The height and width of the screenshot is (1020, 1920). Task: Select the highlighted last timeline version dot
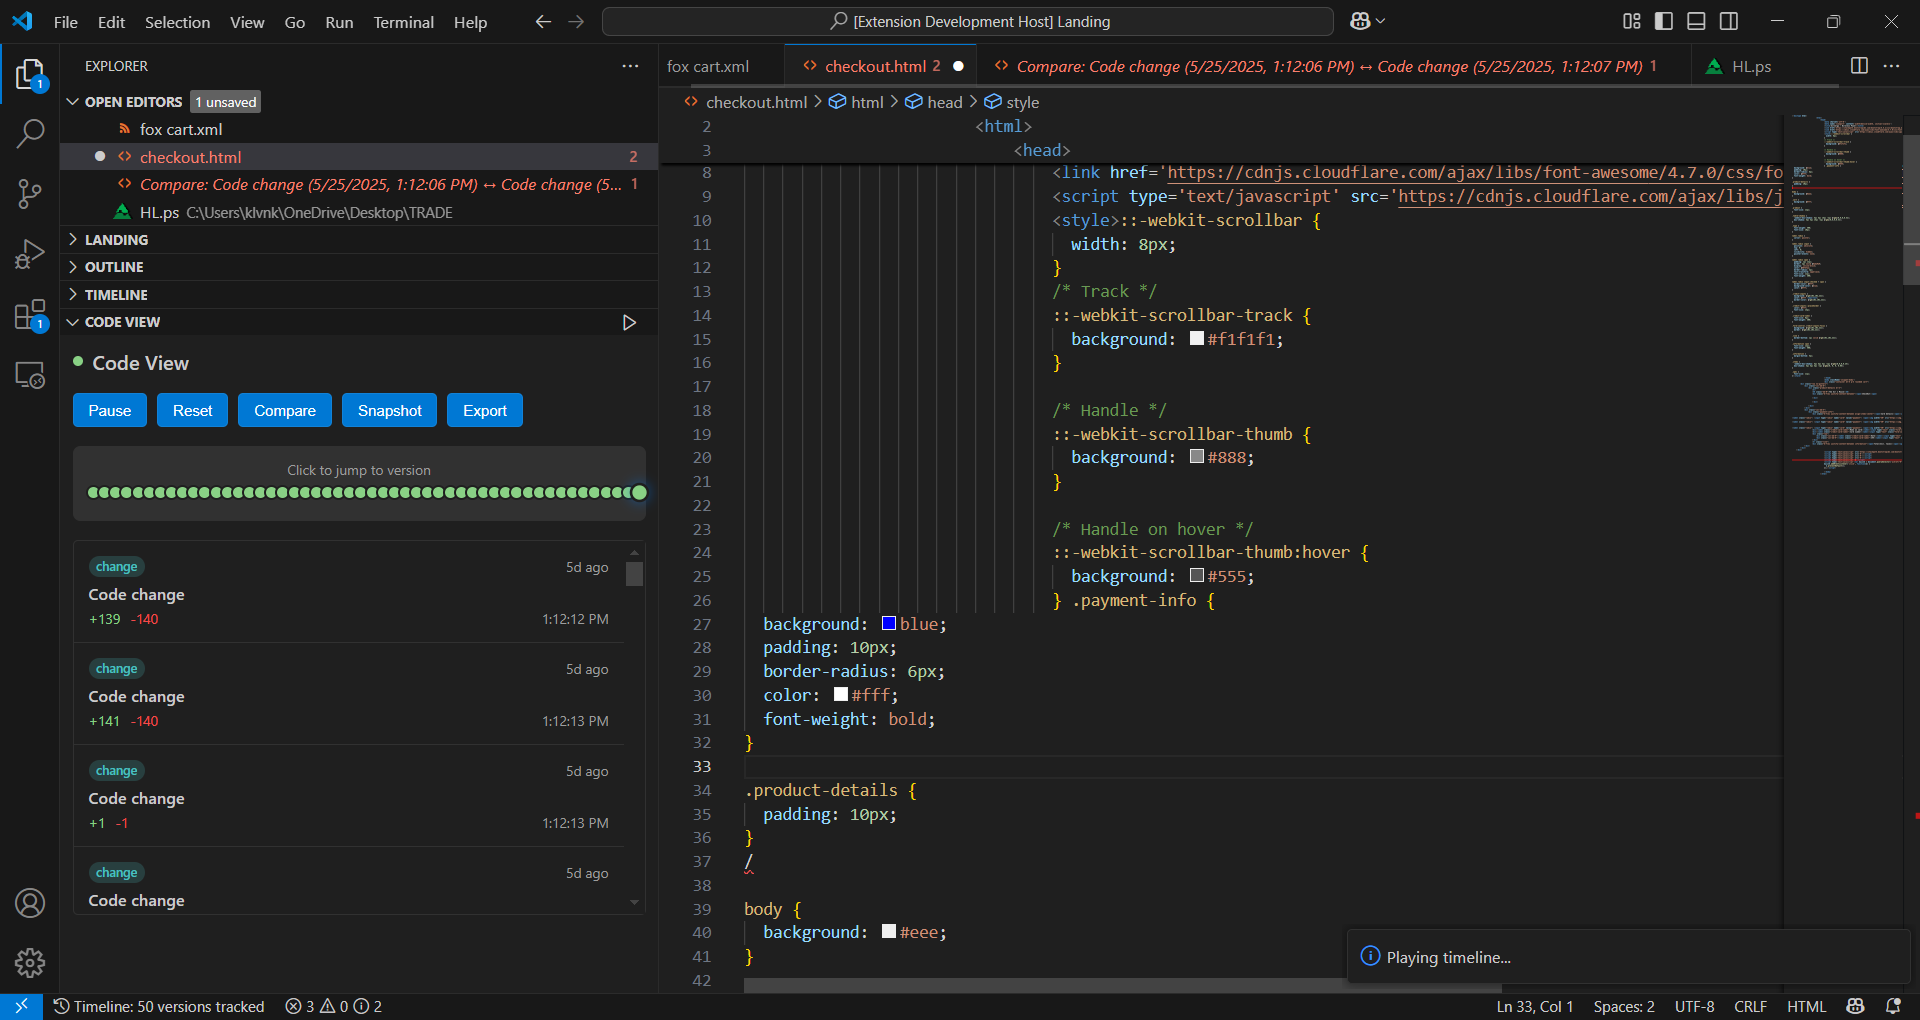(639, 492)
